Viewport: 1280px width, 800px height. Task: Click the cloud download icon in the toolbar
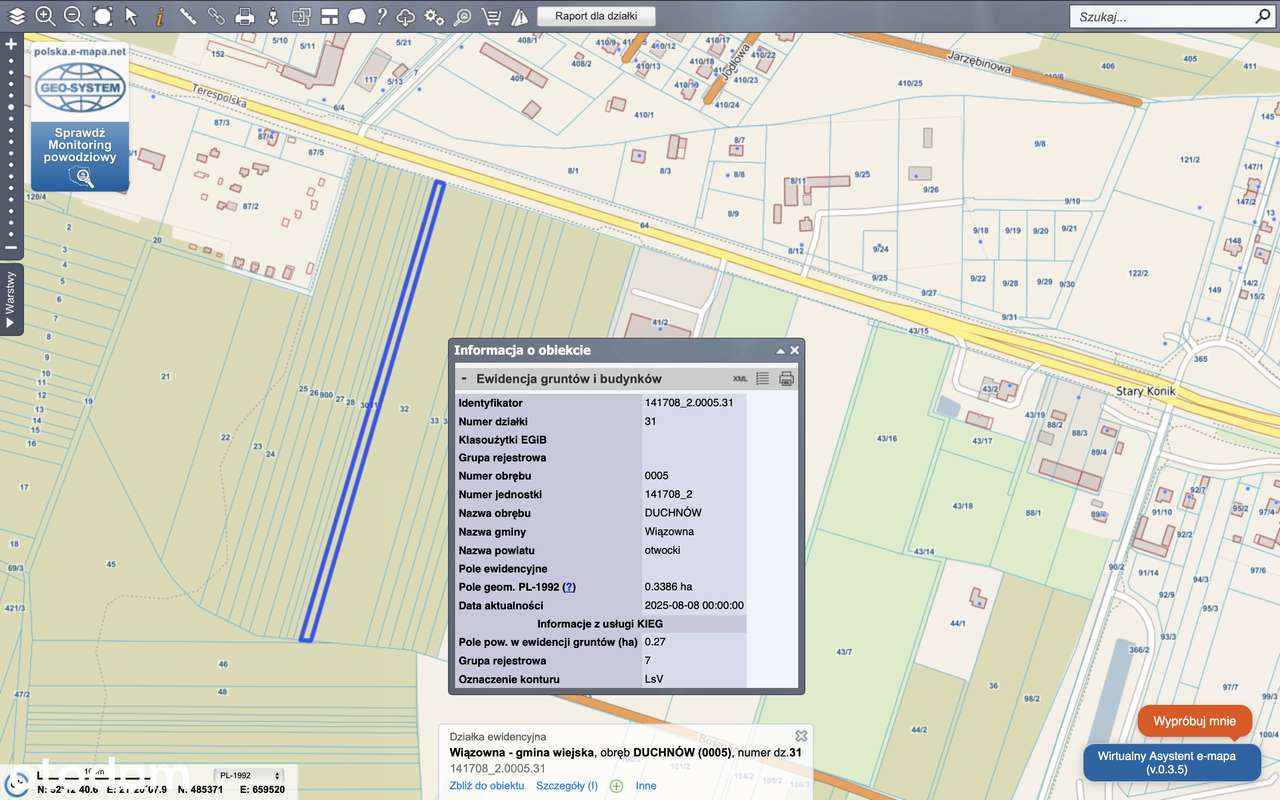404,15
